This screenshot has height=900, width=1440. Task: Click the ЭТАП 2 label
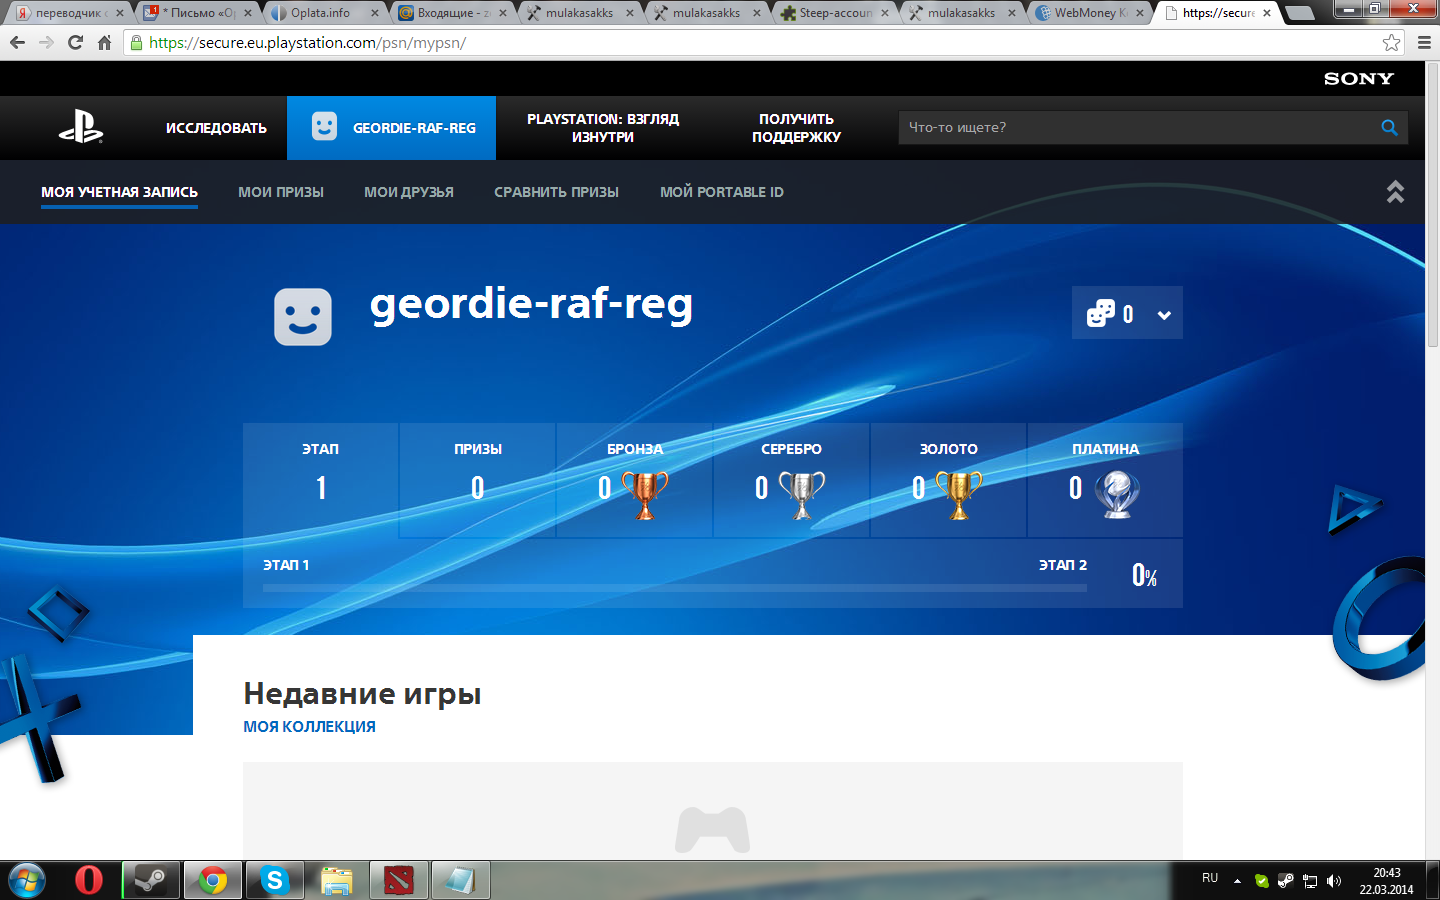[1063, 565]
